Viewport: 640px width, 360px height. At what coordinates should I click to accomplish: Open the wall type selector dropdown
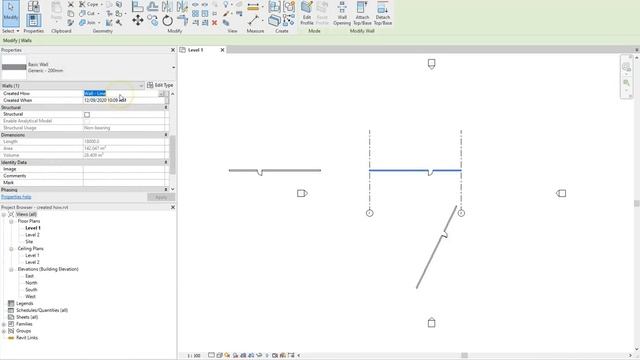click(x=174, y=67)
